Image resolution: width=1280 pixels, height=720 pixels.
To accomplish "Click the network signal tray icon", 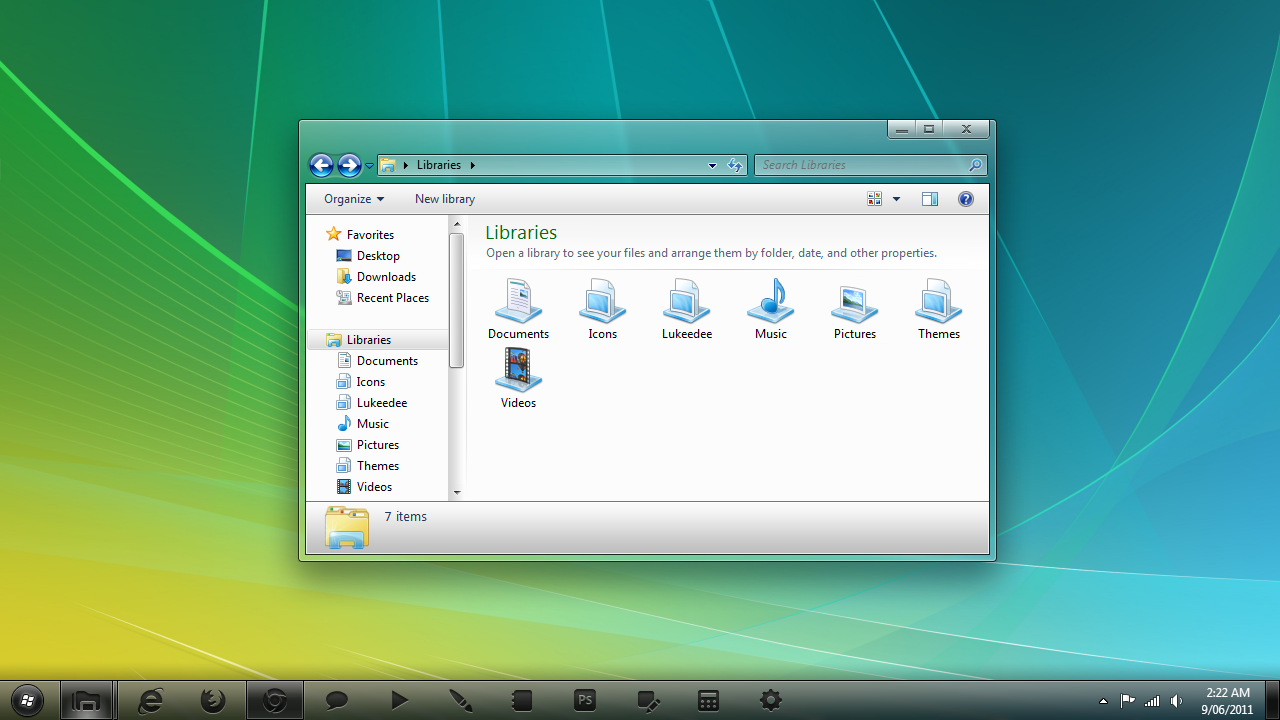I will (x=1152, y=701).
